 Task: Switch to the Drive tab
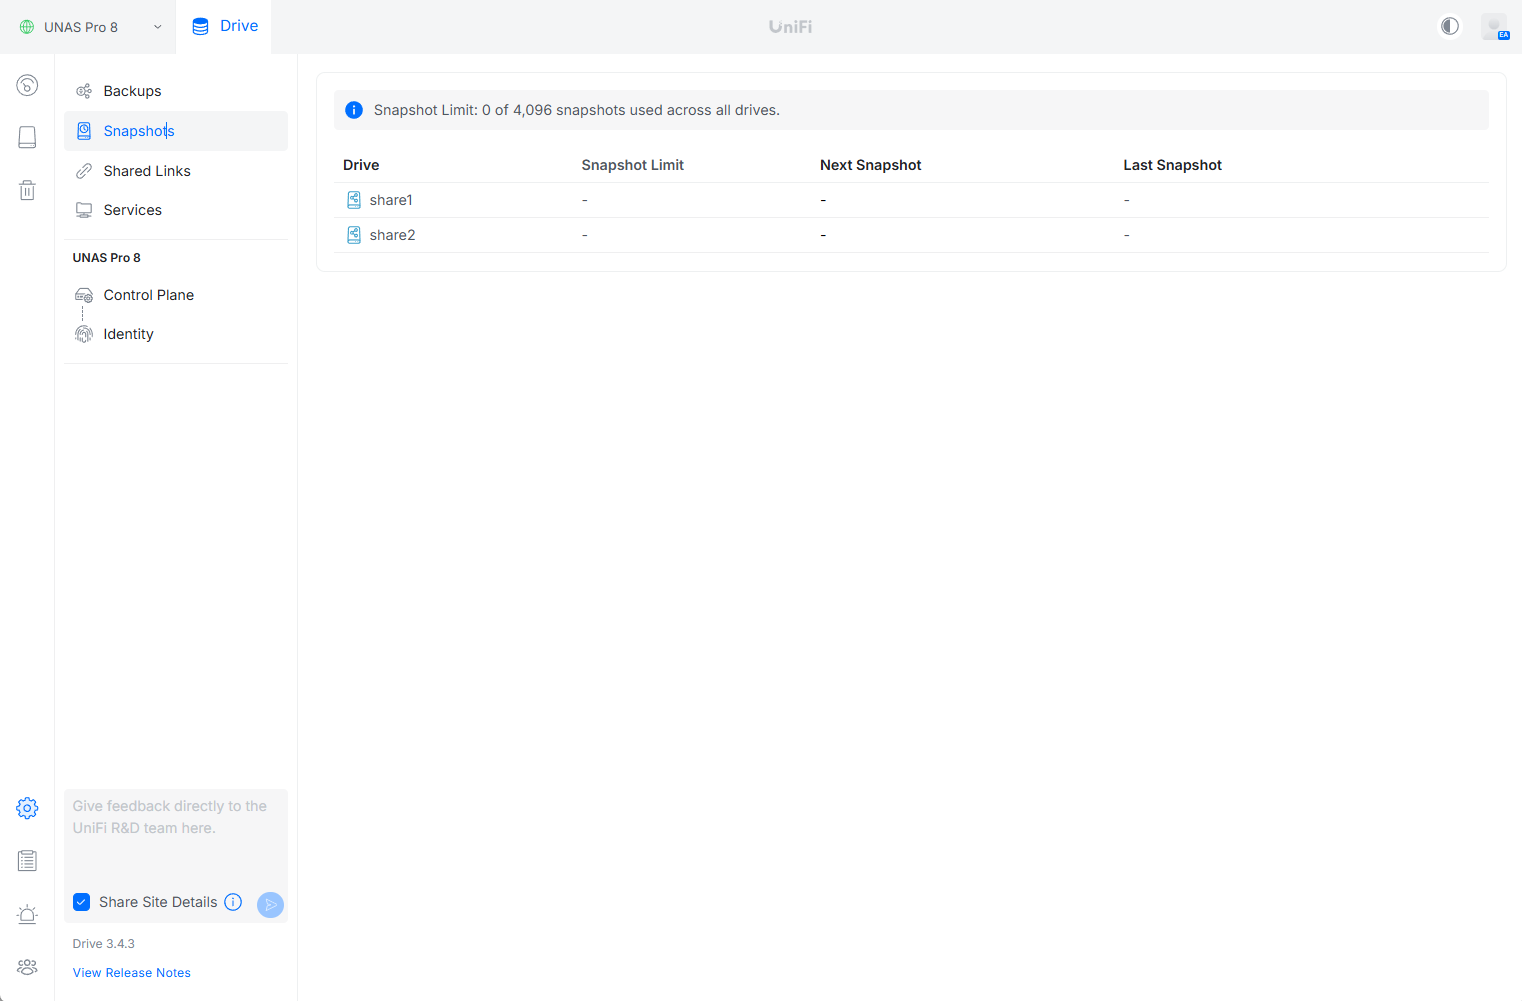click(225, 26)
